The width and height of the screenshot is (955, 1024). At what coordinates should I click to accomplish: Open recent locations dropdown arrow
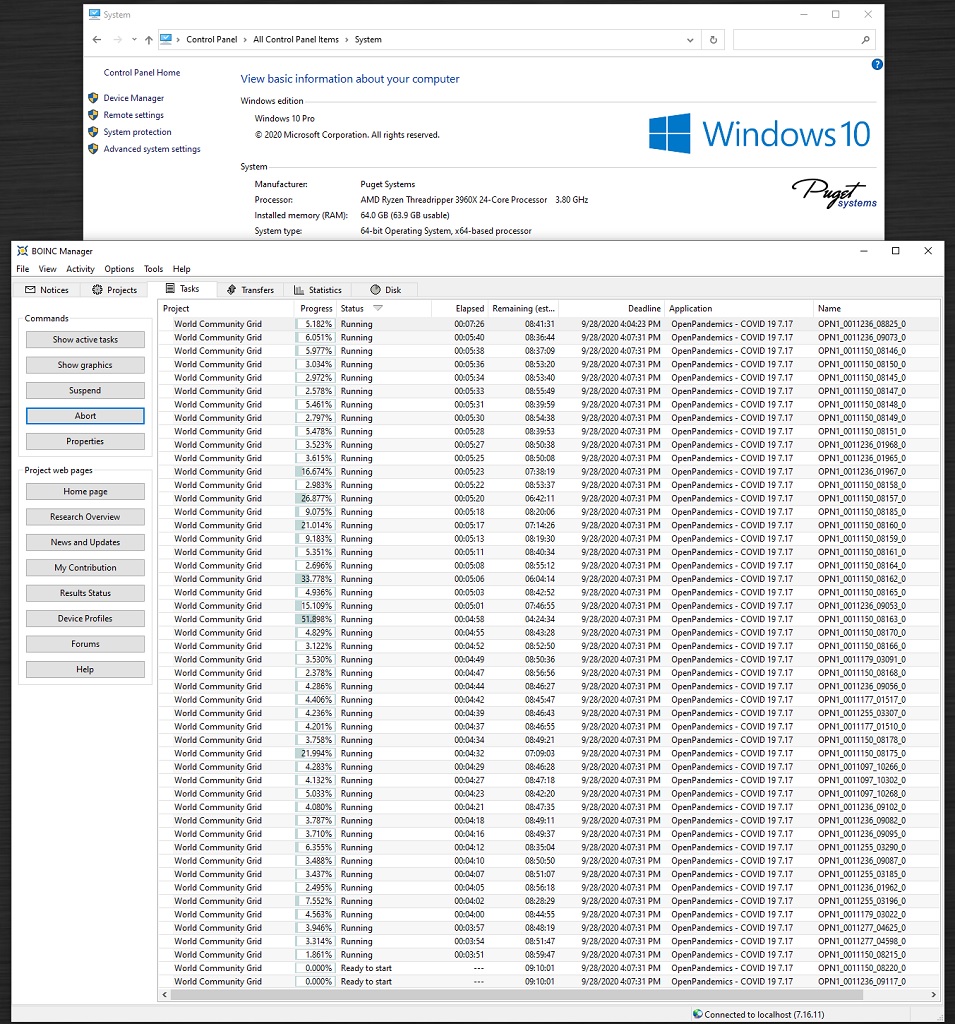(135, 40)
